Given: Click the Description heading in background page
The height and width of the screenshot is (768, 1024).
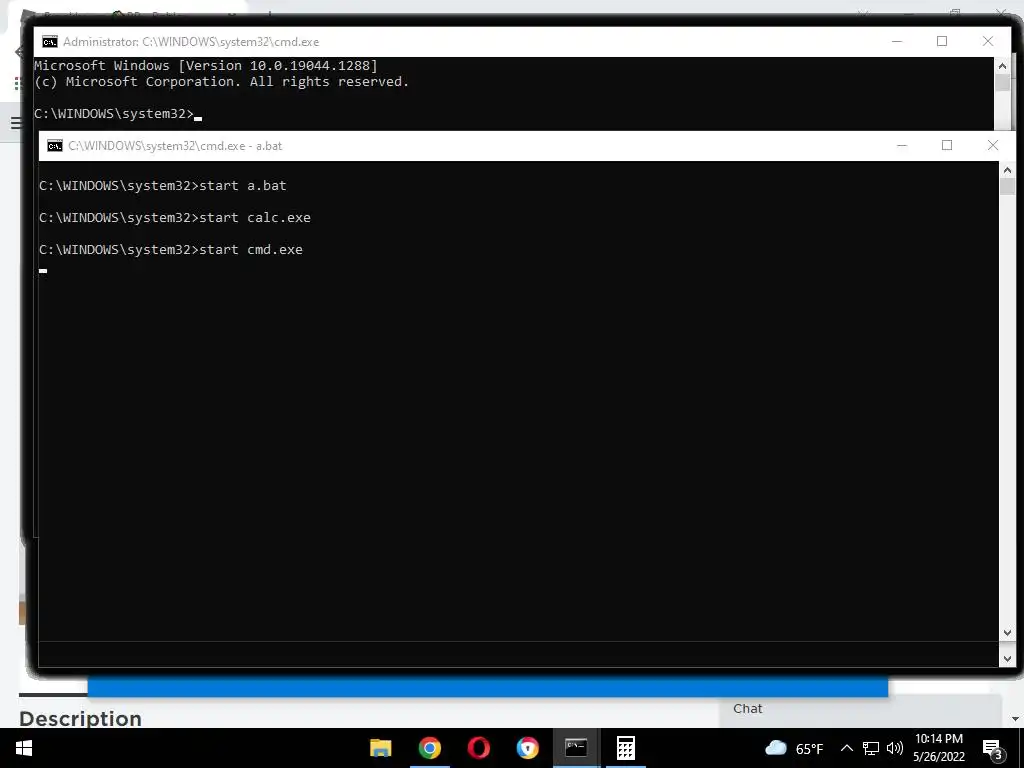Looking at the screenshot, I should [x=80, y=718].
